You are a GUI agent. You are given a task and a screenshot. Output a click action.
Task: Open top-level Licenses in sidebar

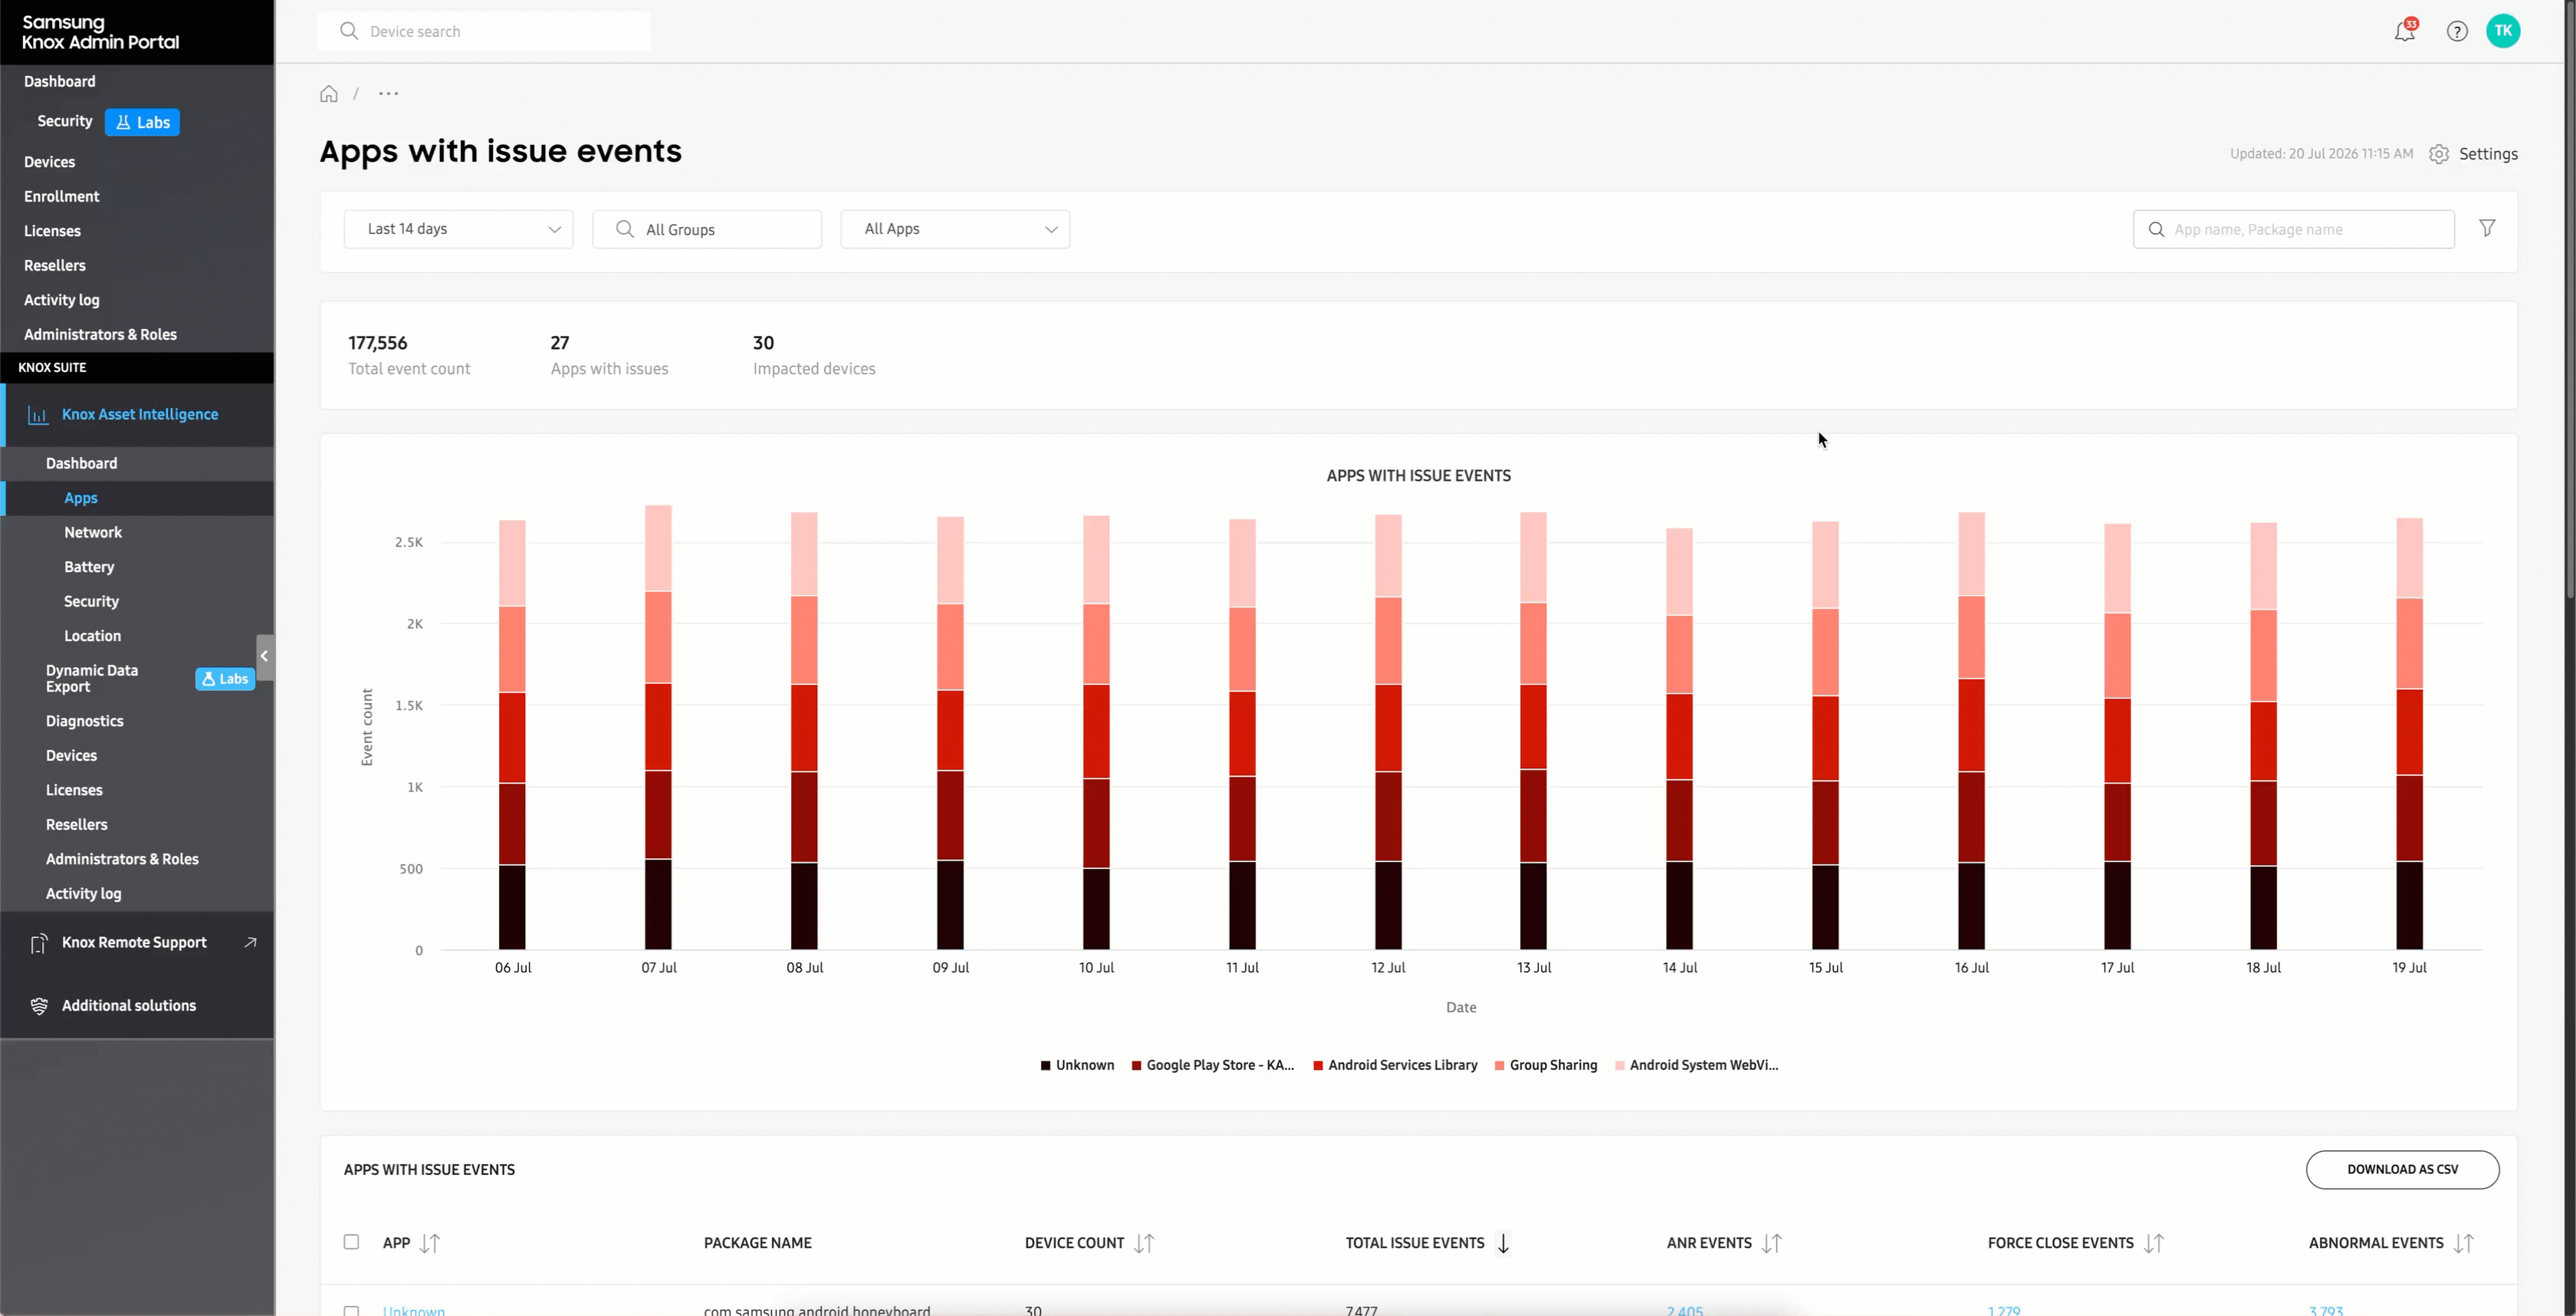click(52, 231)
